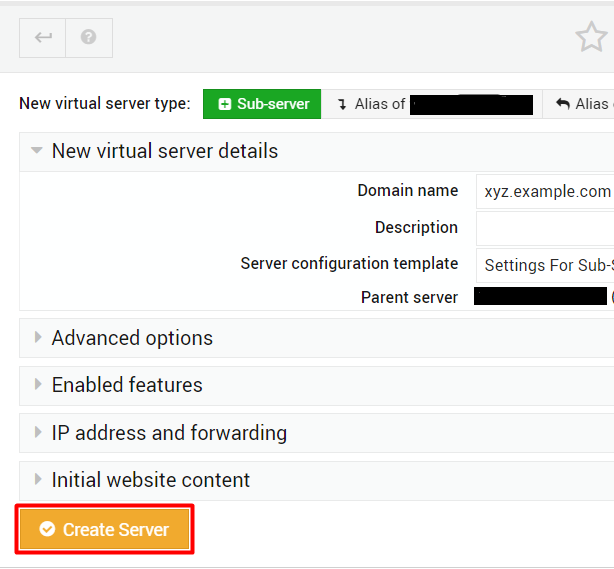Click the Description input field

point(545,228)
